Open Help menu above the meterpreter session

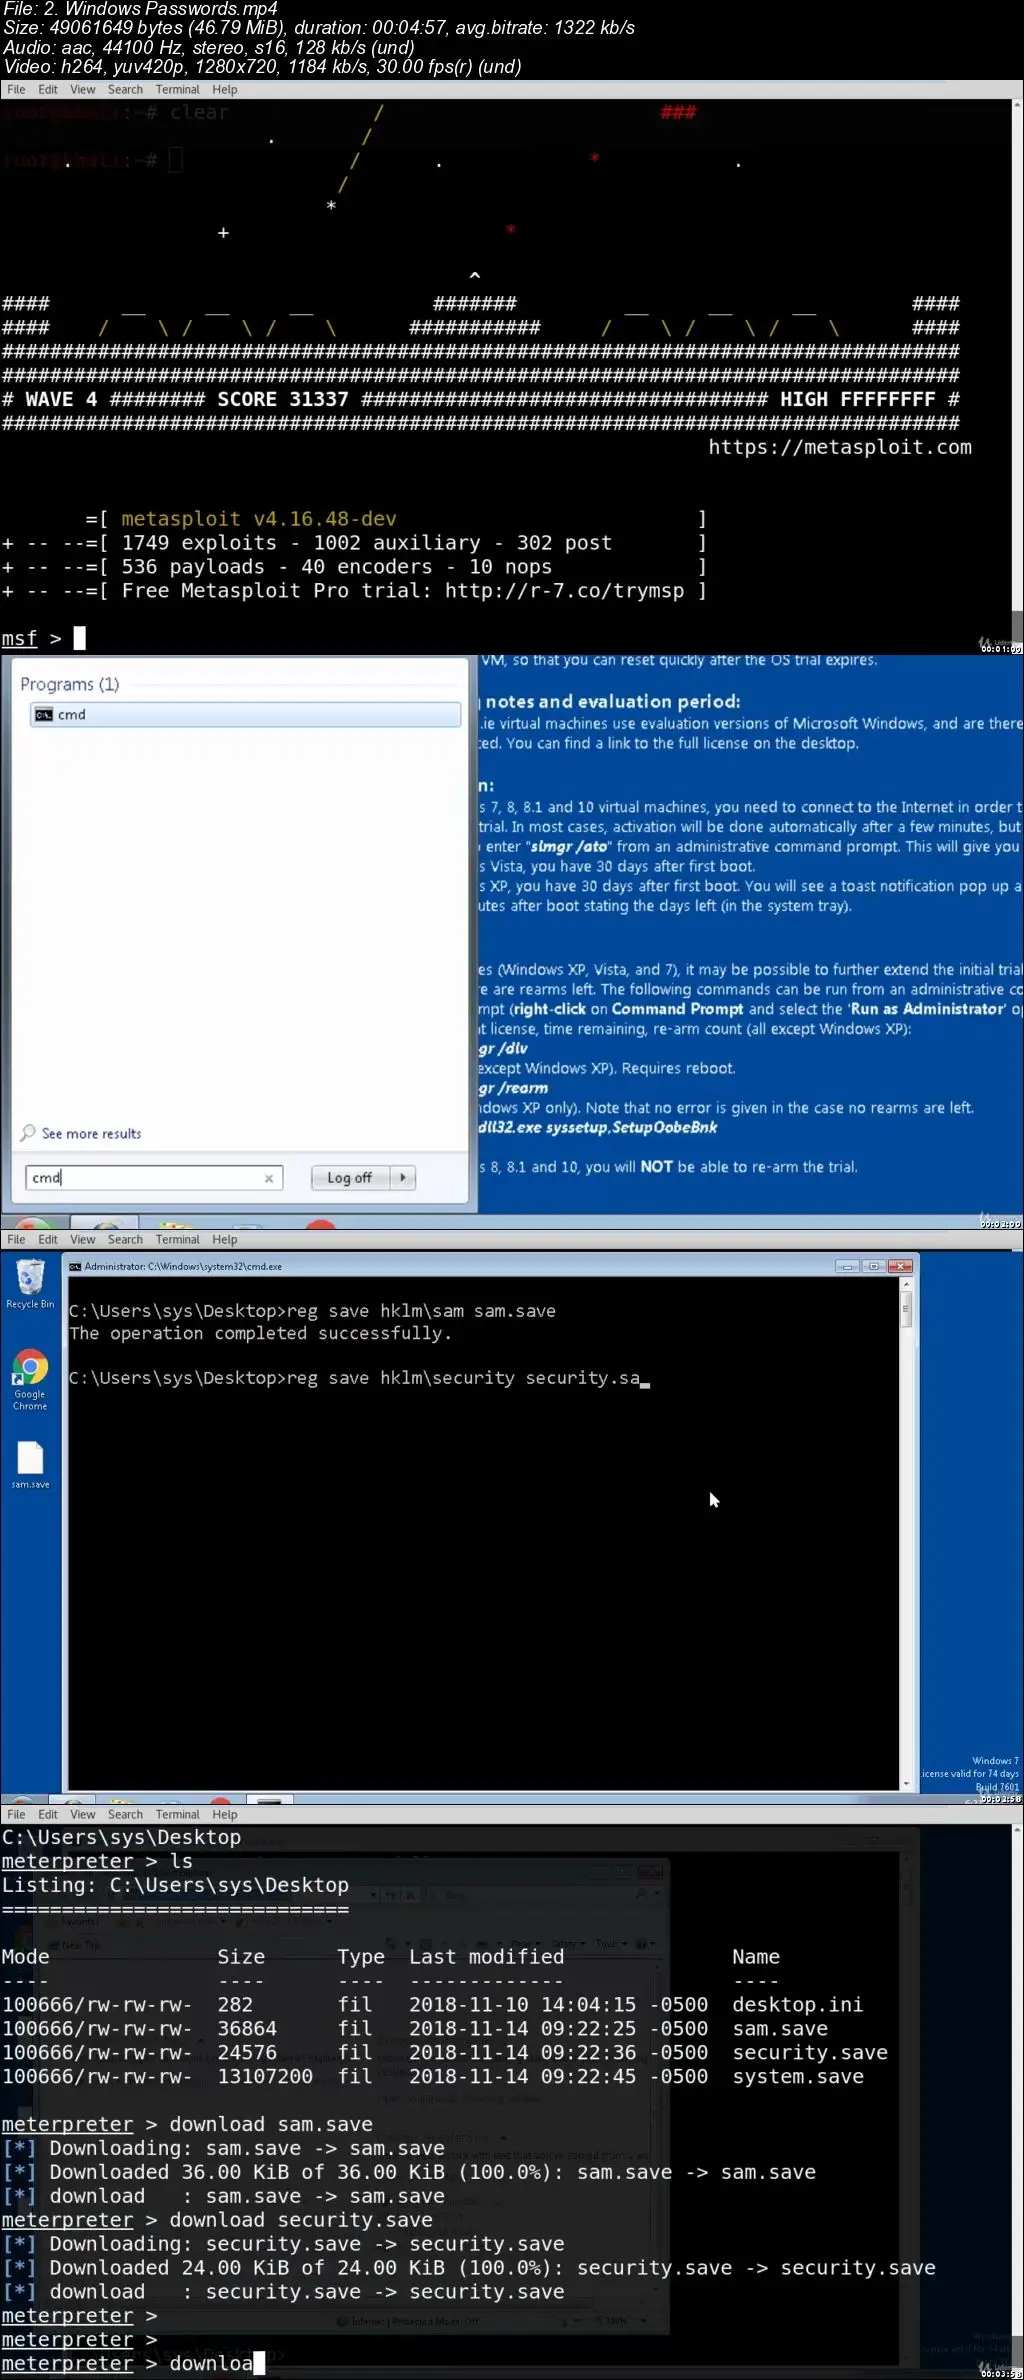[x=225, y=1814]
